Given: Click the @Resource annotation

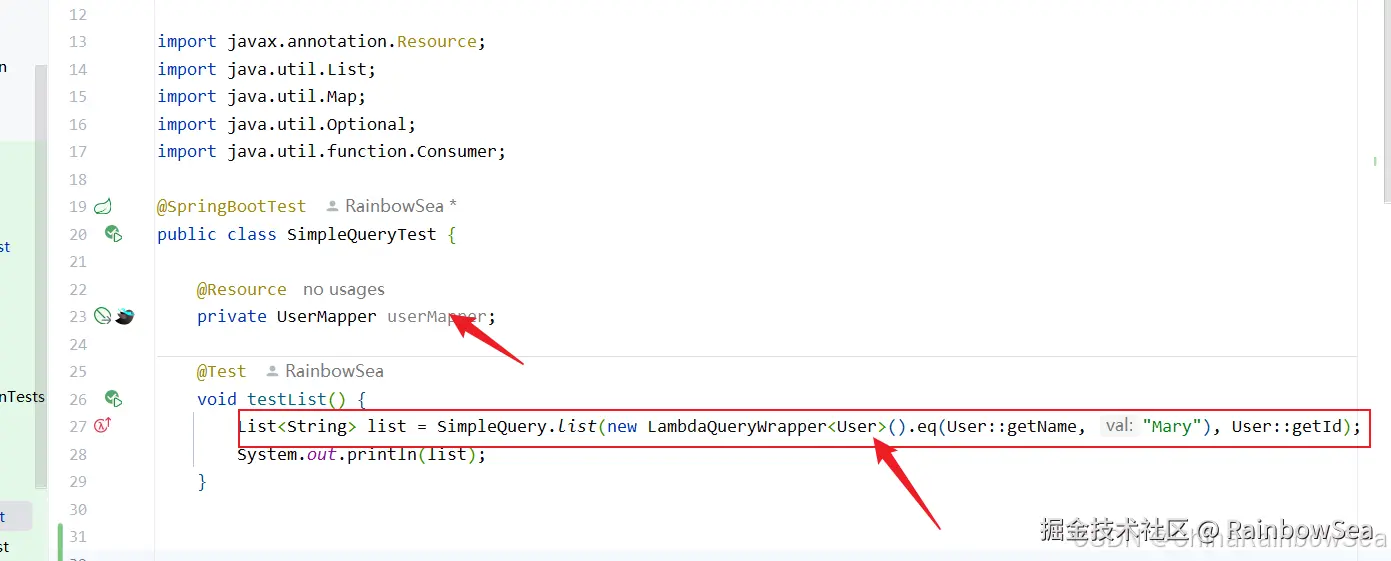Looking at the screenshot, I should (241, 289).
